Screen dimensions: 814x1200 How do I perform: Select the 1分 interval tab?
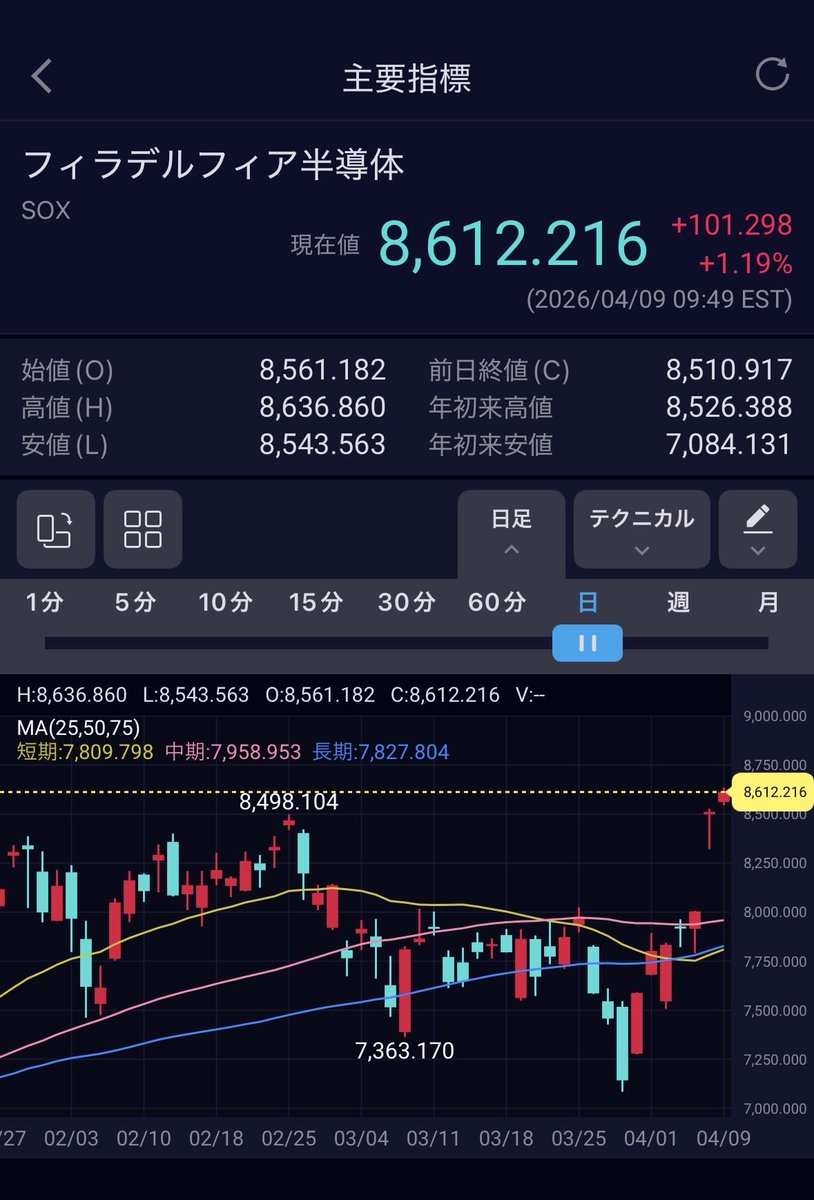(44, 602)
